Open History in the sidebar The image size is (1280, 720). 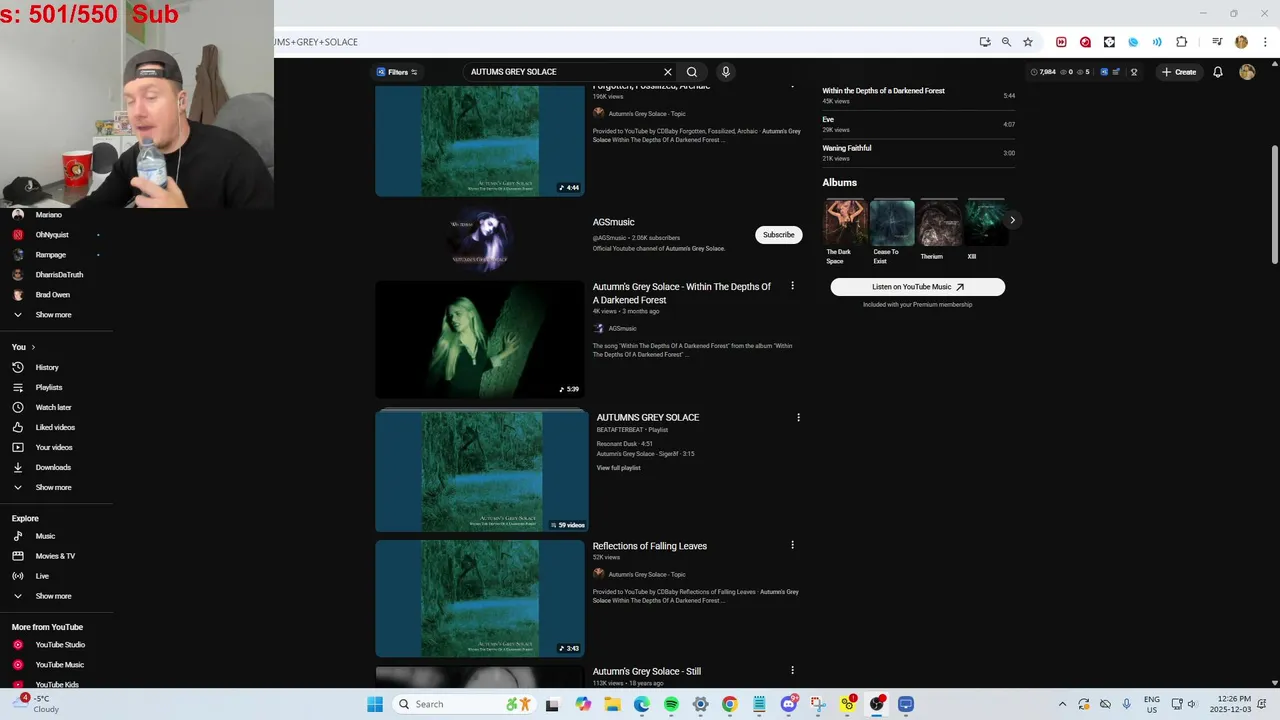point(47,367)
